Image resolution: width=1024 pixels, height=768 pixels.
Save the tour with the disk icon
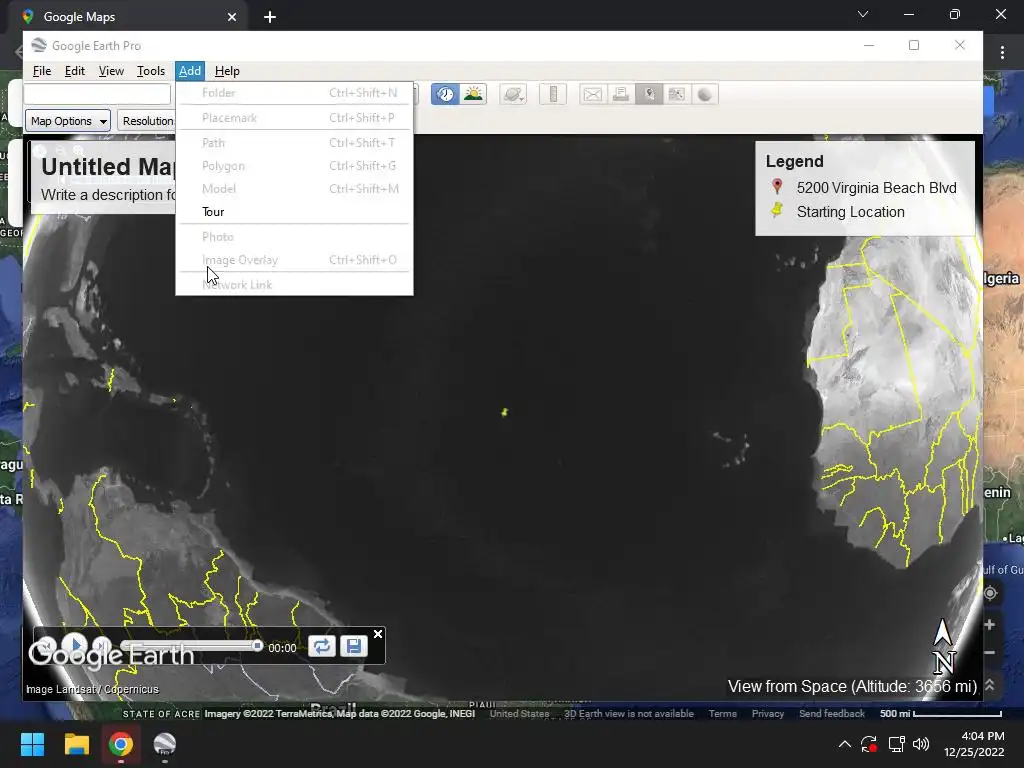(353, 647)
